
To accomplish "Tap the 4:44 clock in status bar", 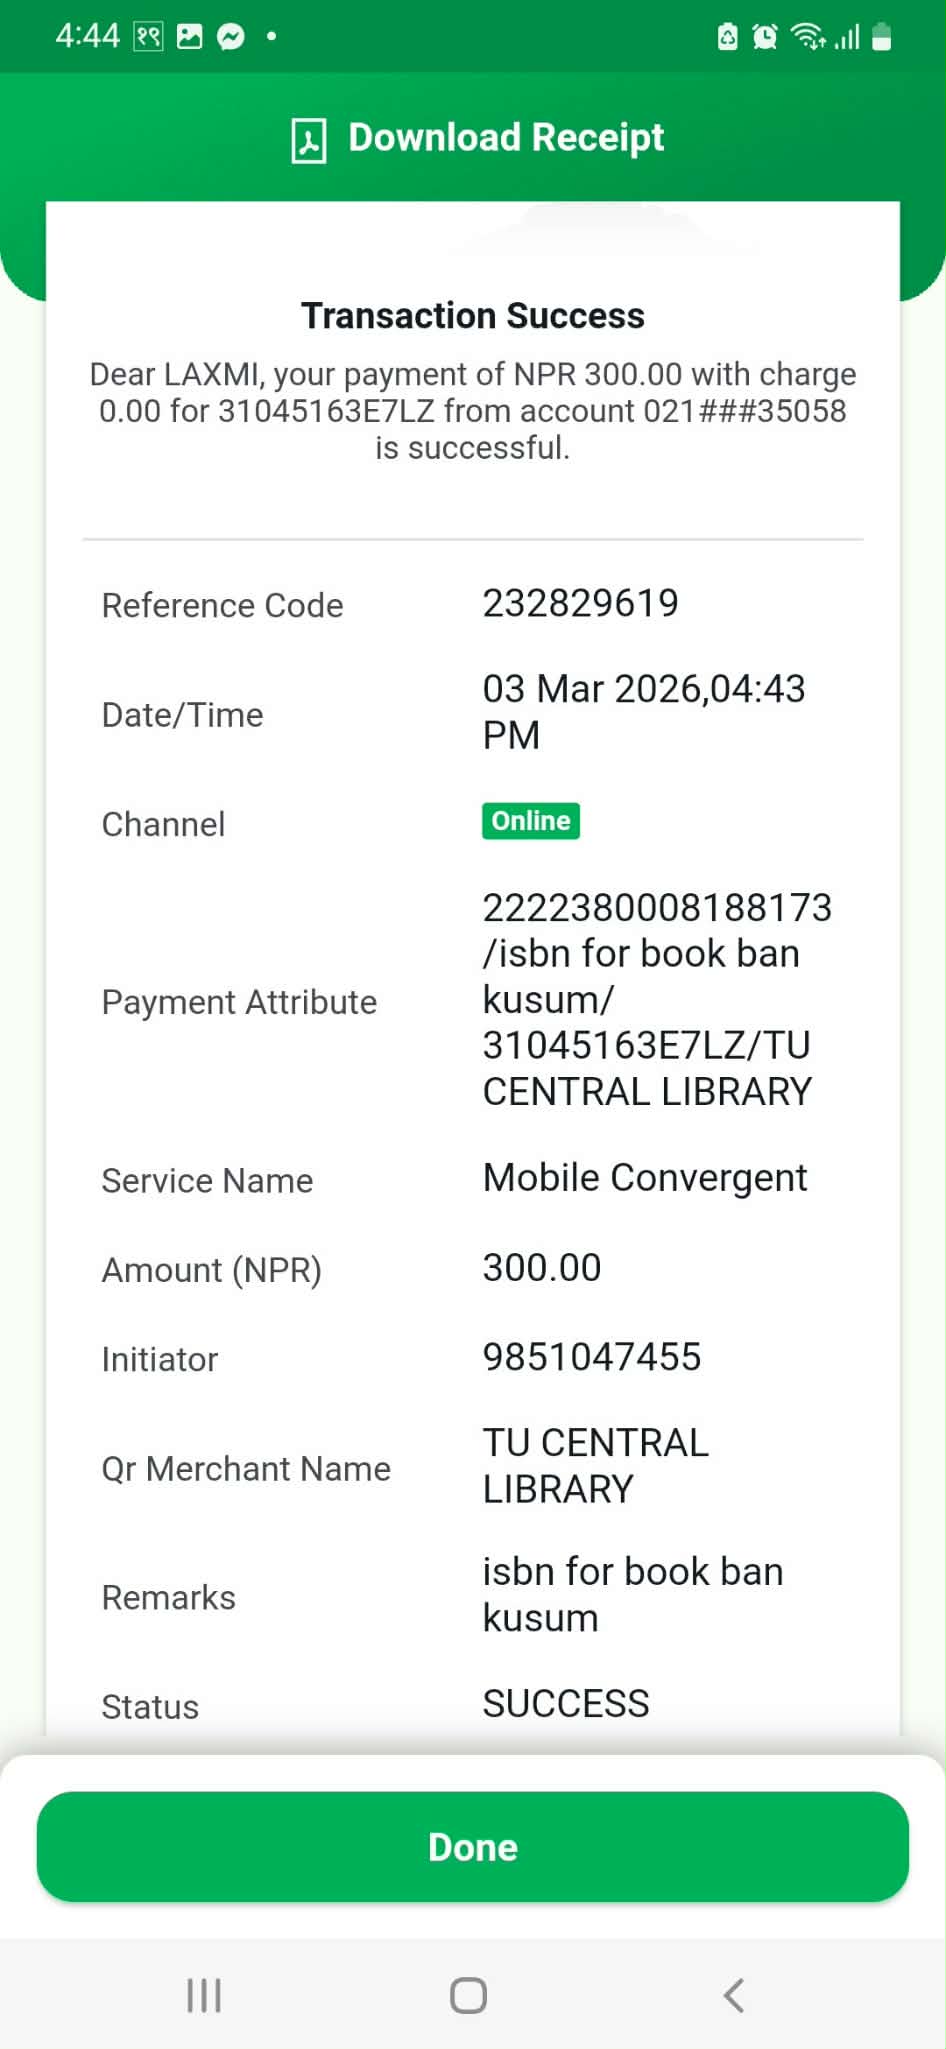I will point(87,36).
